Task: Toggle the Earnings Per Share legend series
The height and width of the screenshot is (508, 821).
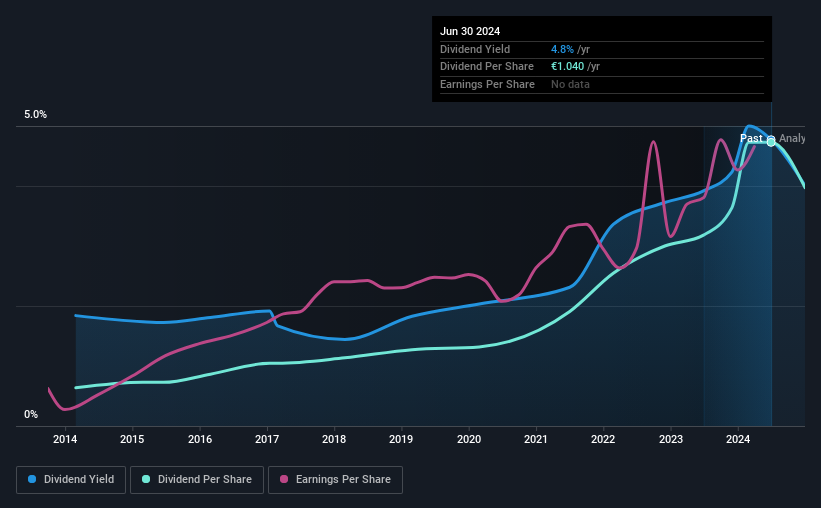Action: 335,480
